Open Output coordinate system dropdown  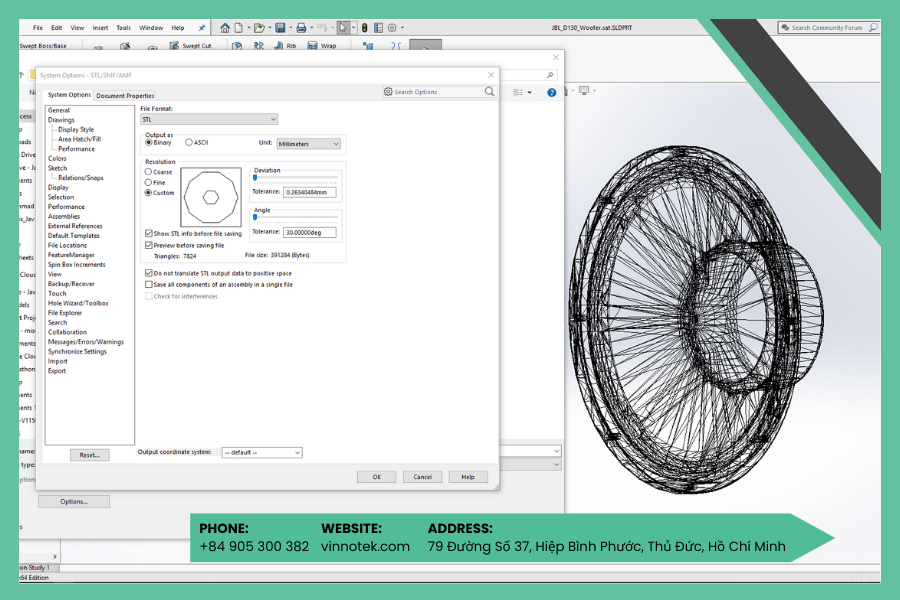click(x=262, y=452)
